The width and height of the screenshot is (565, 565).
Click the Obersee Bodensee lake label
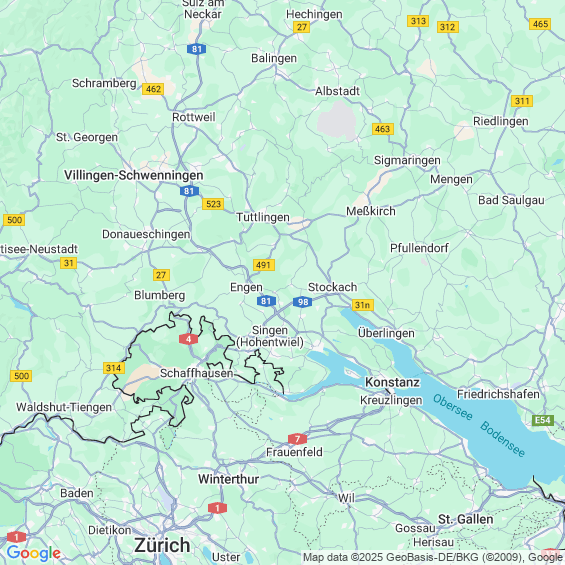tap(479, 426)
